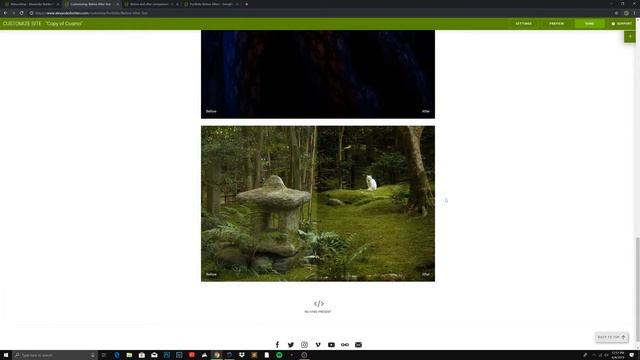
Task: Close the Customizing Before After tab
Action: (118, 4)
